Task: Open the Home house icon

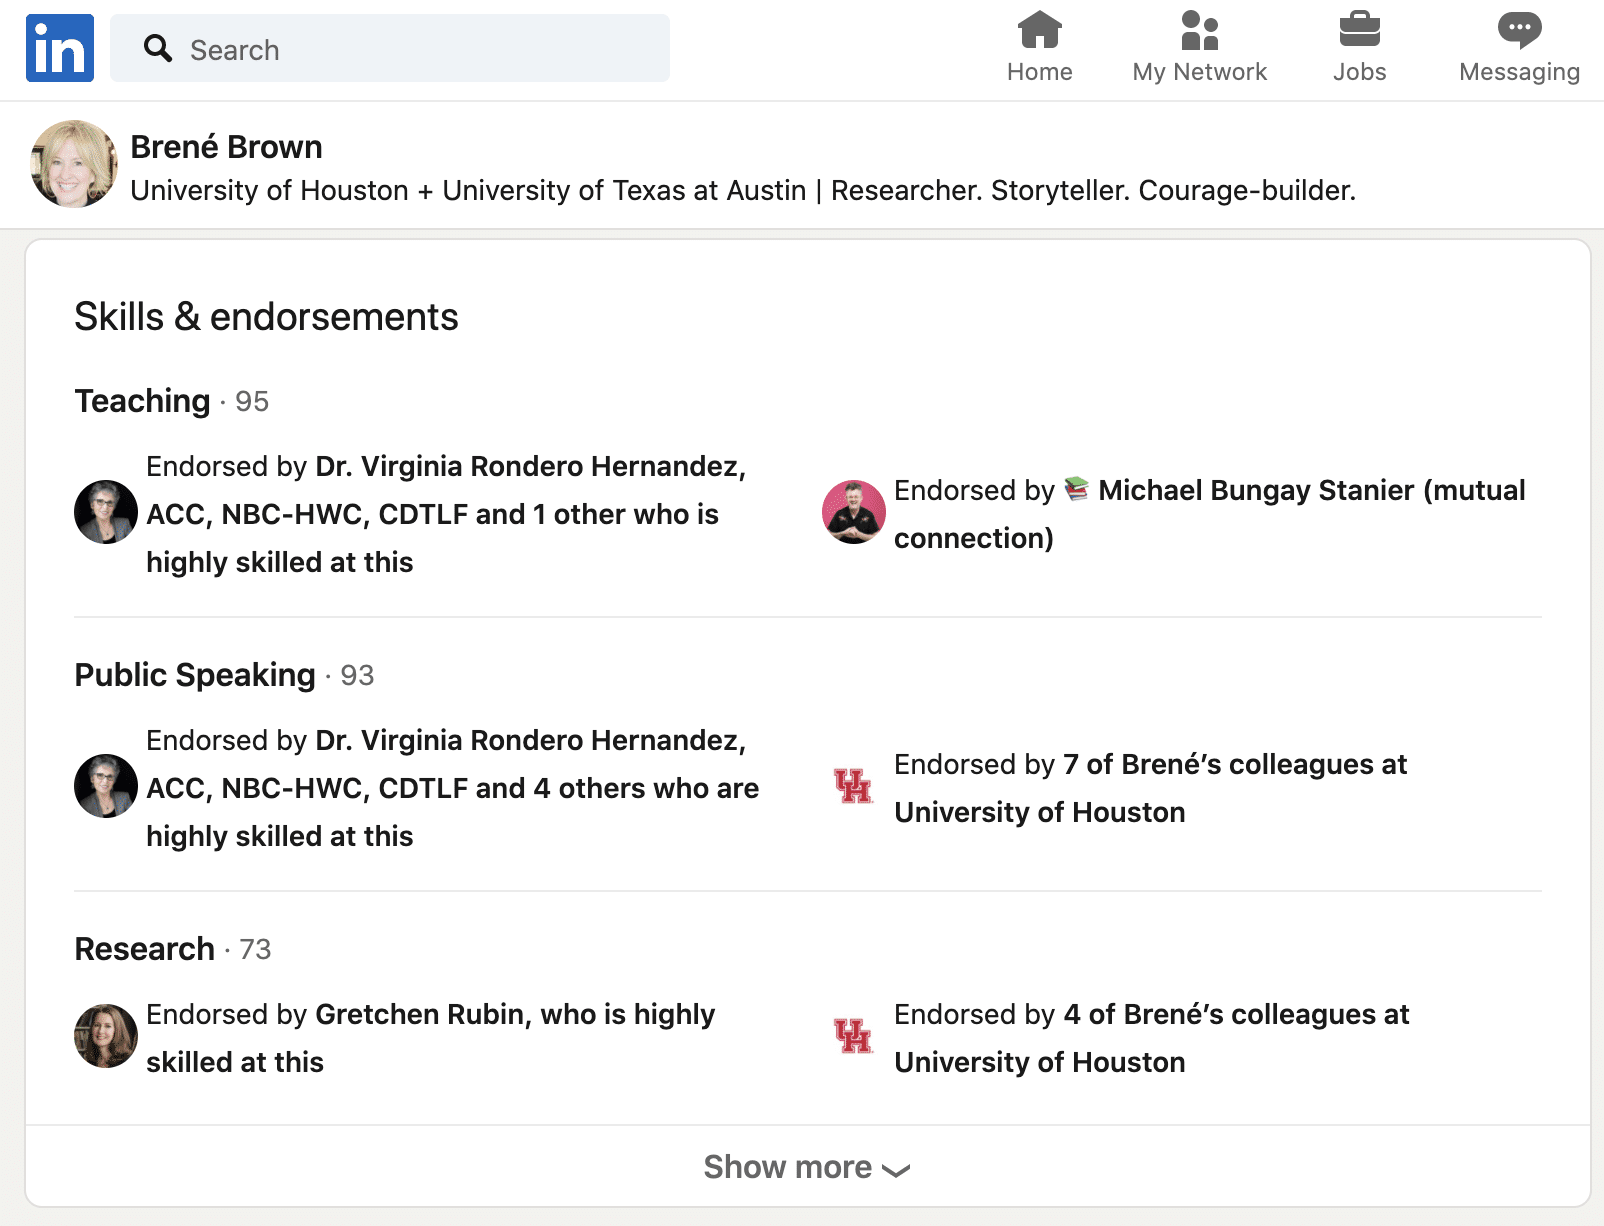Action: click(1039, 30)
